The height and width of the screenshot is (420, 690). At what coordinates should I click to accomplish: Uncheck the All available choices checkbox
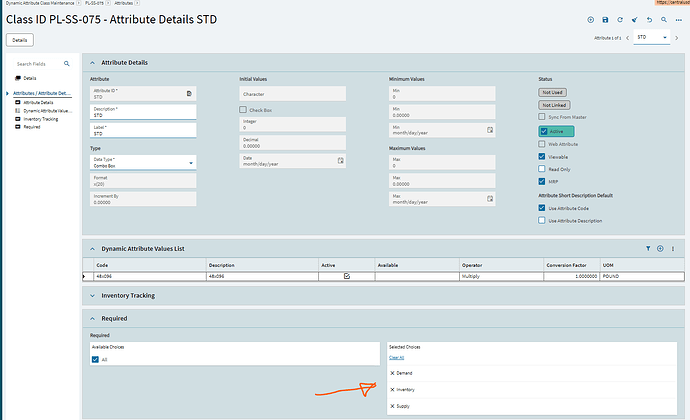(95, 359)
